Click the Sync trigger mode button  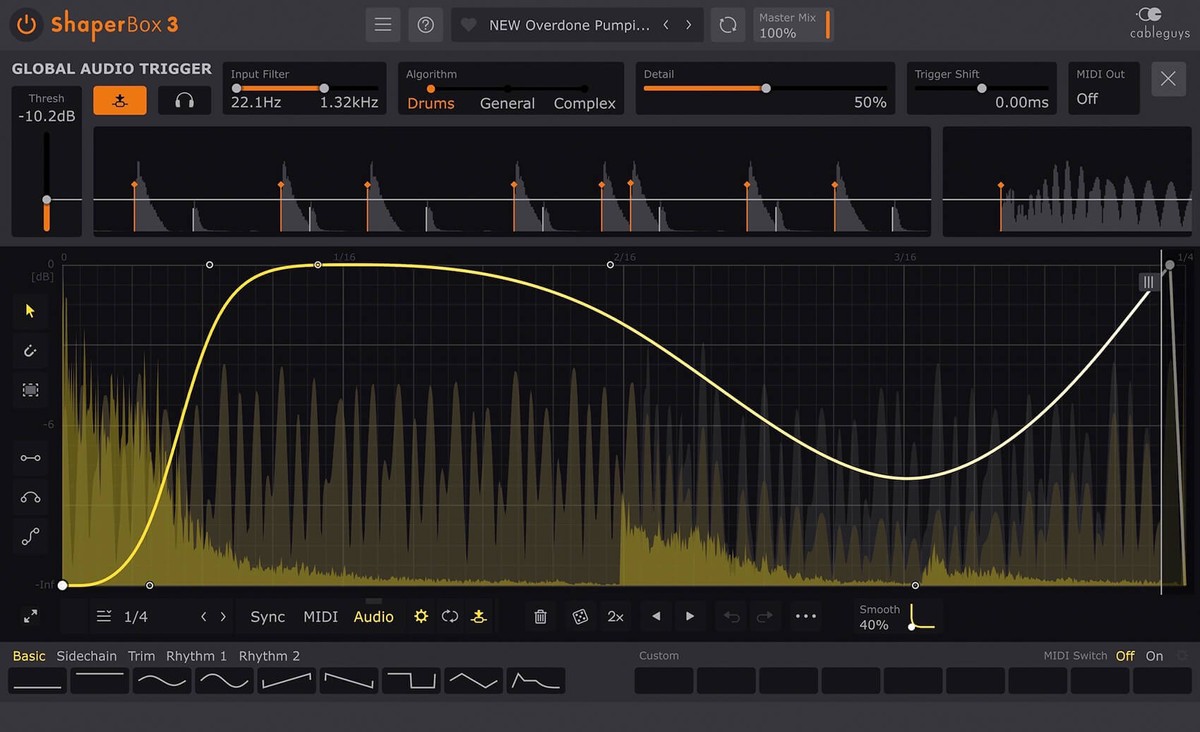268,617
